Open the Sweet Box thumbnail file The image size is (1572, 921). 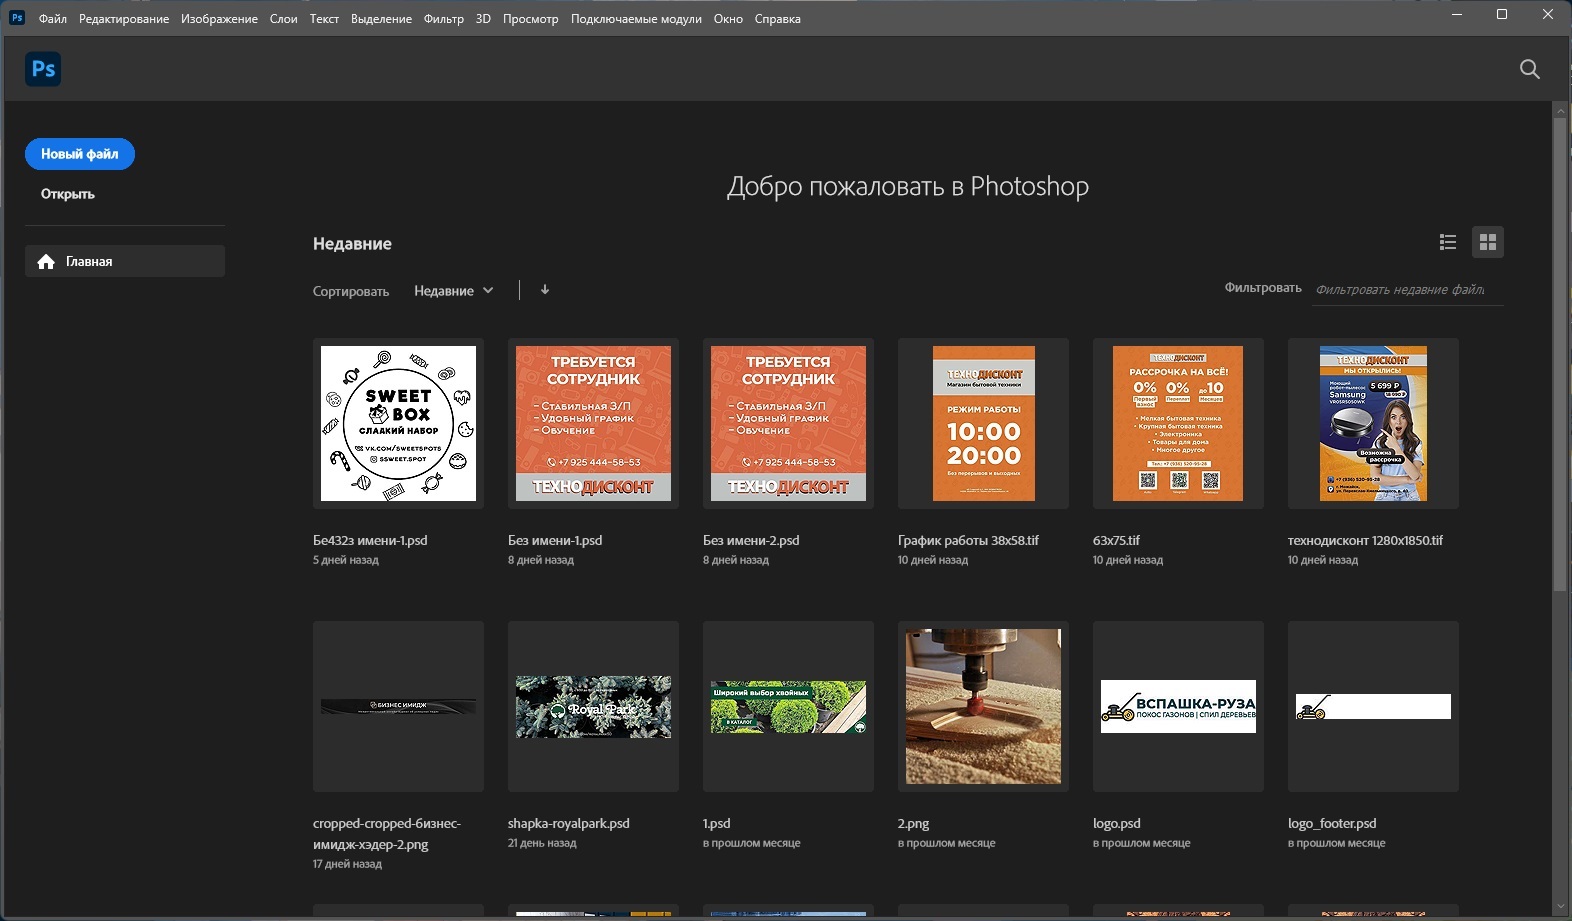point(398,423)
